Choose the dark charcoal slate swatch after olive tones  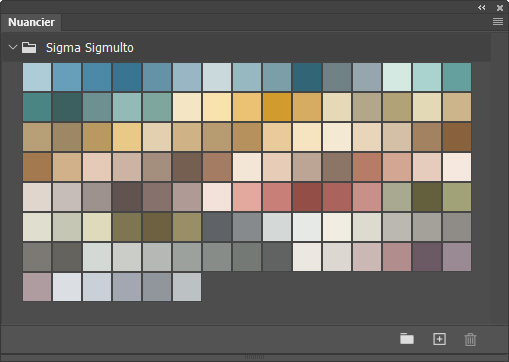pos(217,227)
